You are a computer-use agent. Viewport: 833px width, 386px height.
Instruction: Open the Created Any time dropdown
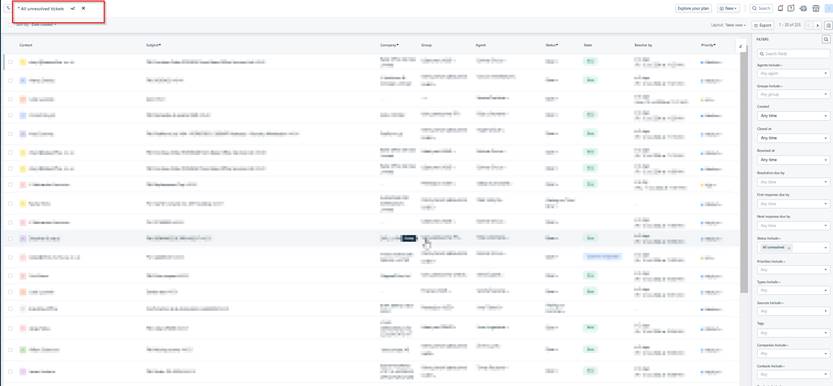pyautogui.click(x=793, y=116)
